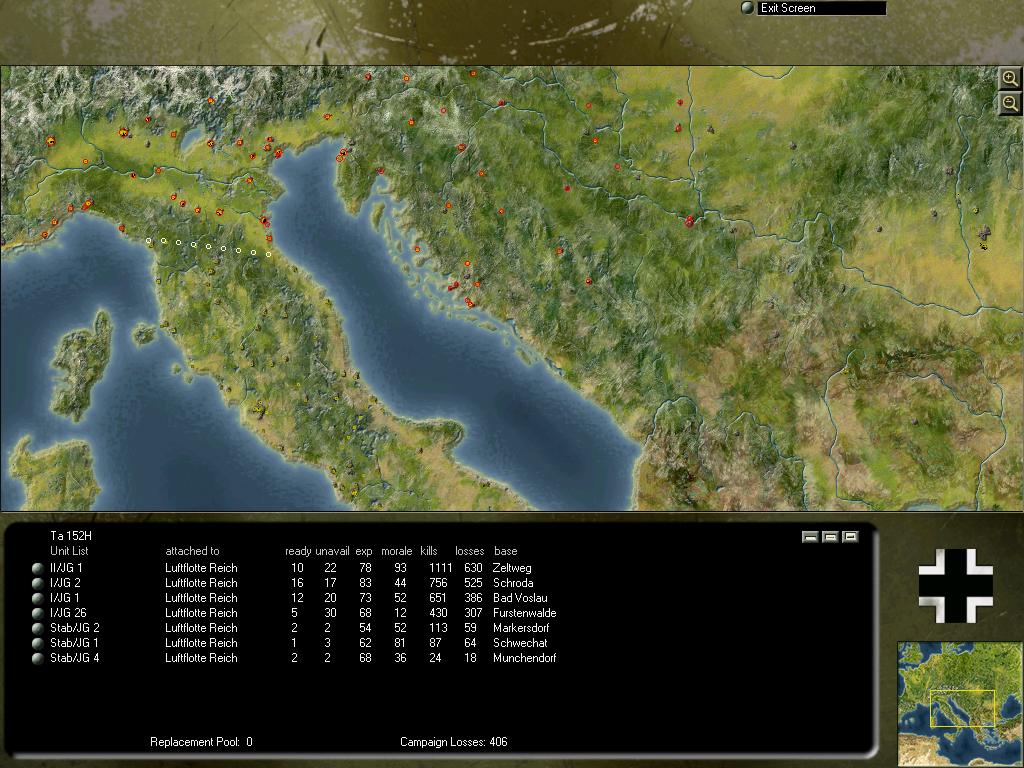Click the 'base' column header
1024x768 pixels.
click(x=505, y=551)
